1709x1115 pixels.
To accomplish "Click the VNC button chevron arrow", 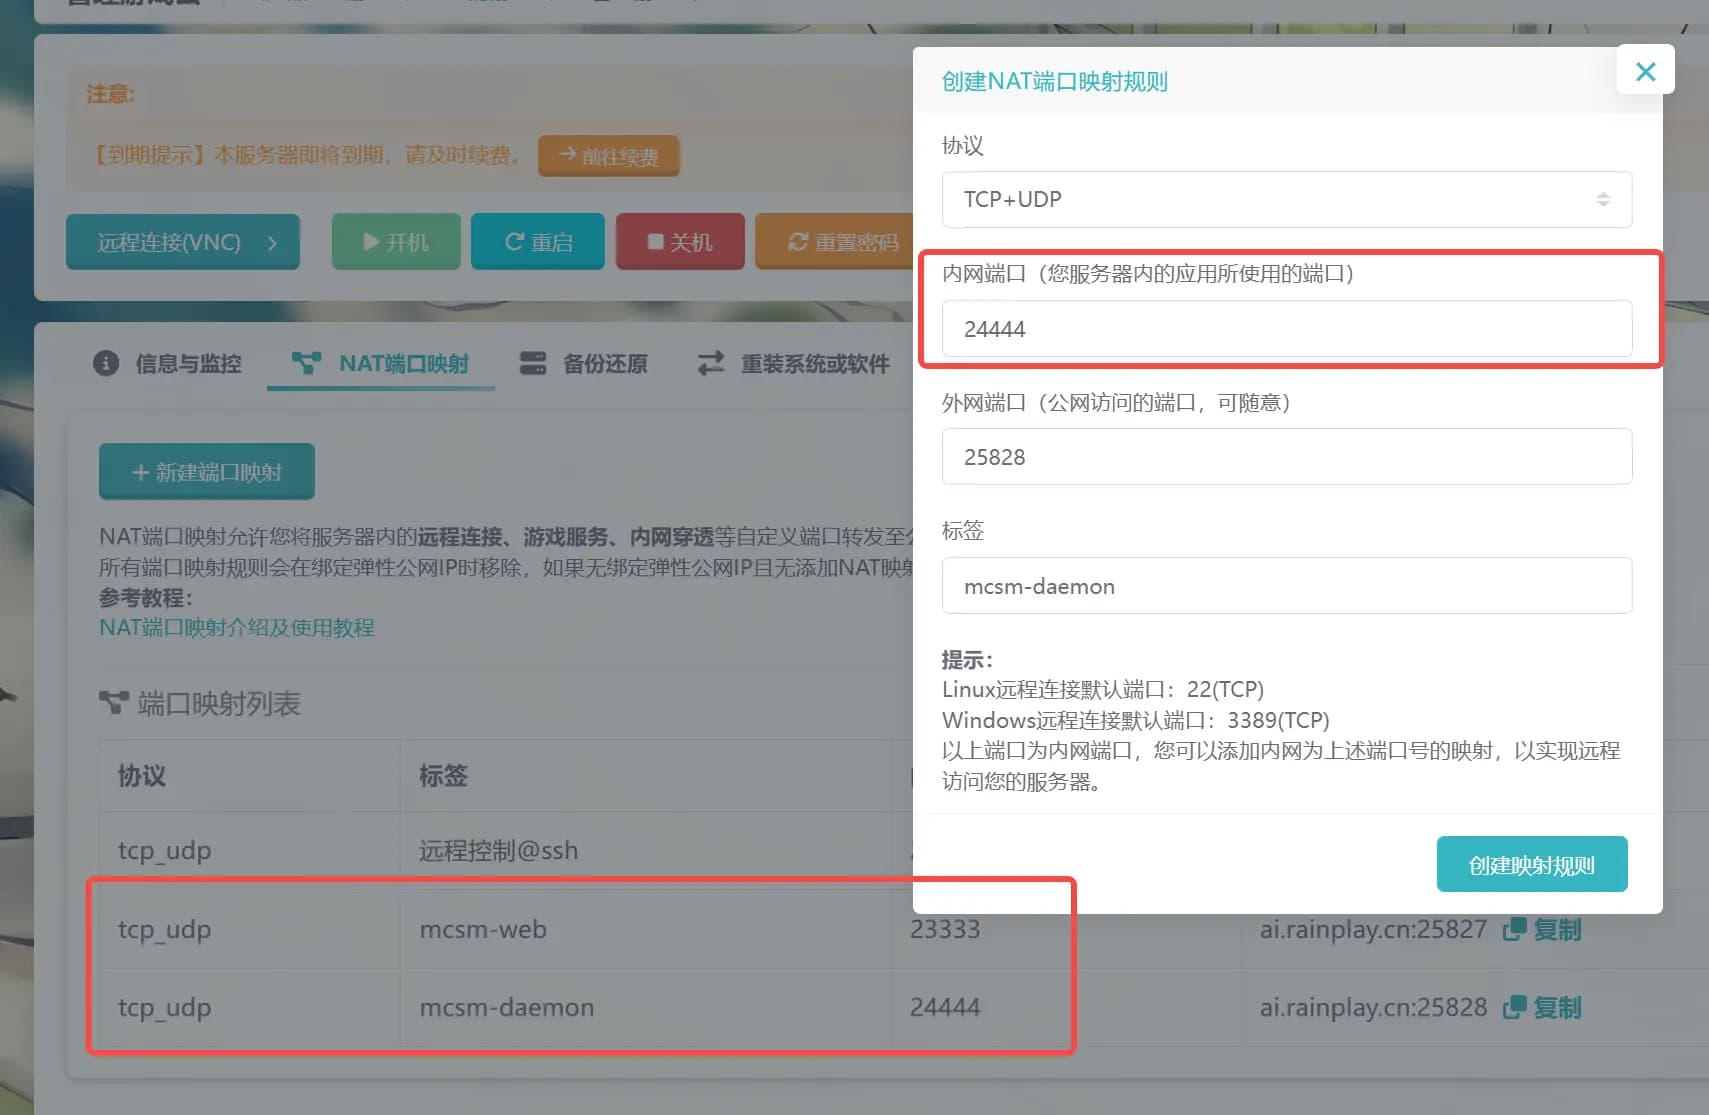I will pos(272,242).
